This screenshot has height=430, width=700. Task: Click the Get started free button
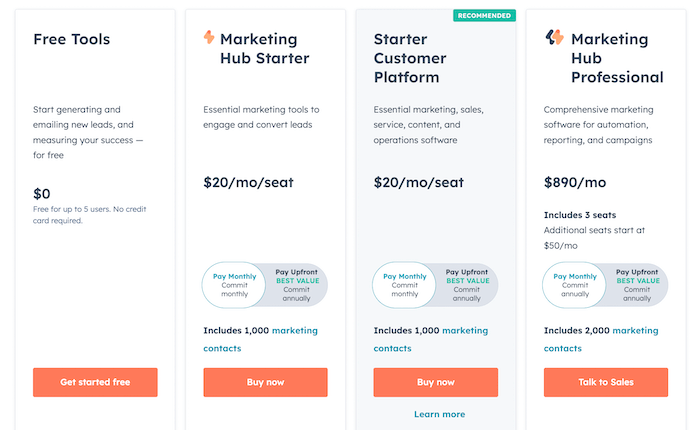[95, 382]
